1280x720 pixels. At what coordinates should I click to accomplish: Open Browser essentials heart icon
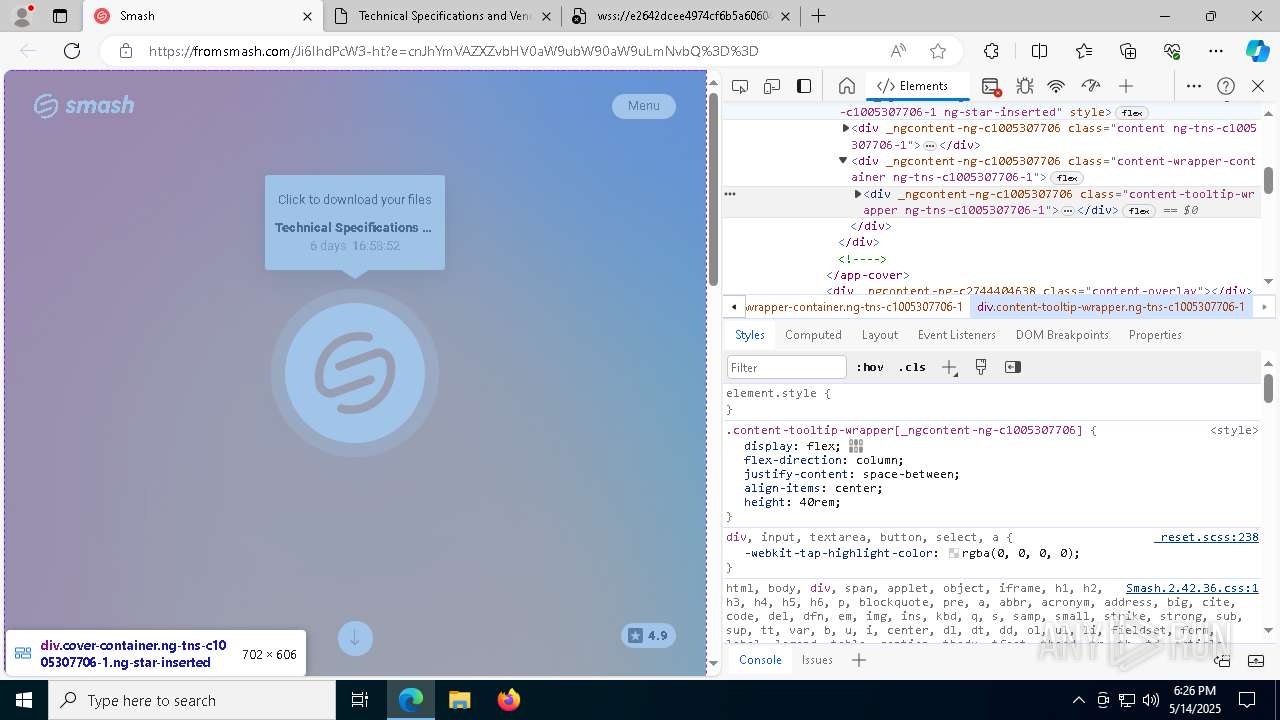coord(1172,51)
